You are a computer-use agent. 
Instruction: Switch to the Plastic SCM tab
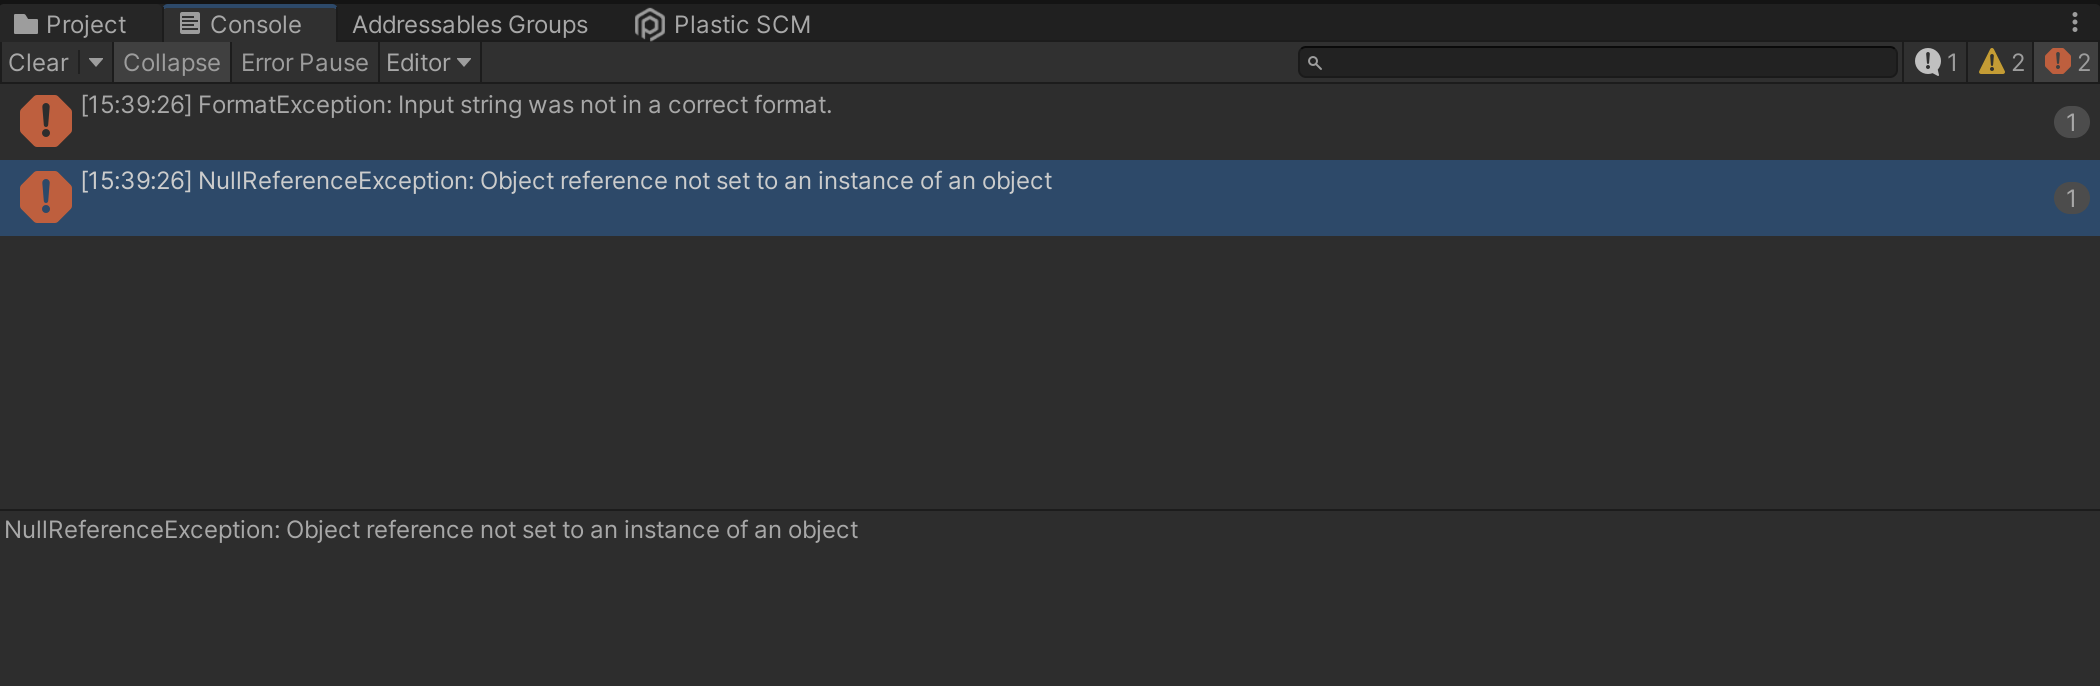[x=741, y=24]
